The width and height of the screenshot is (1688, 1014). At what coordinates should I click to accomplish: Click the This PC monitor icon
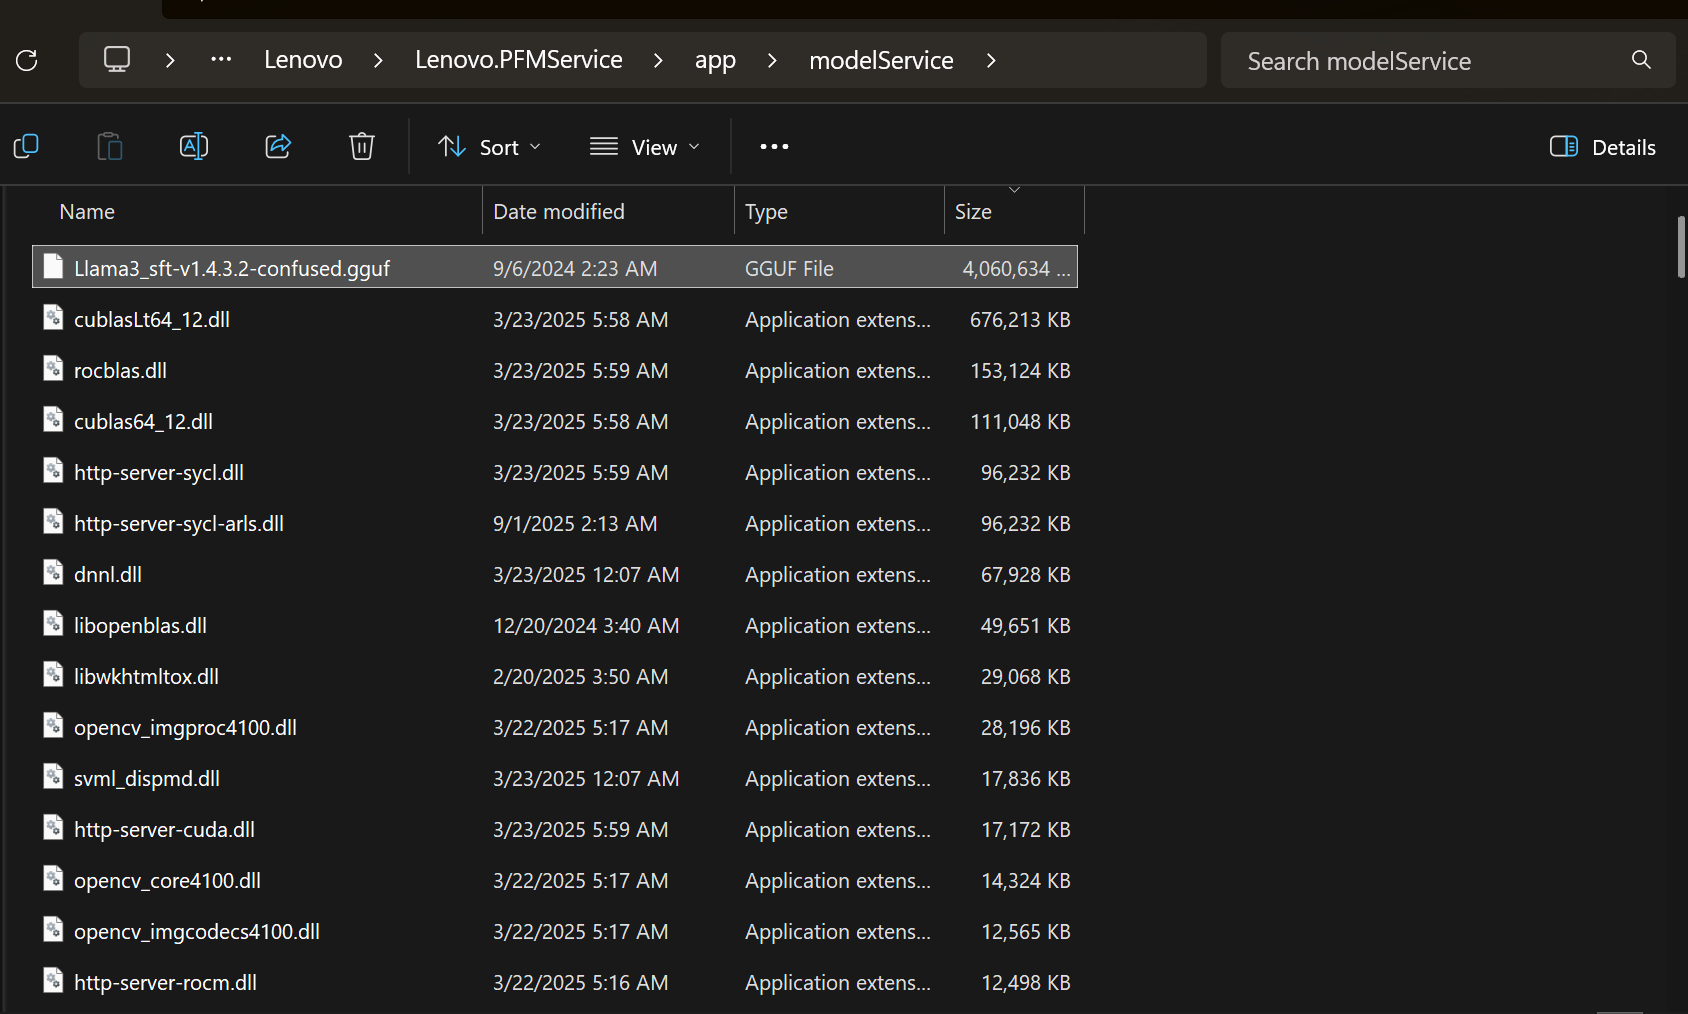(117, 60)
